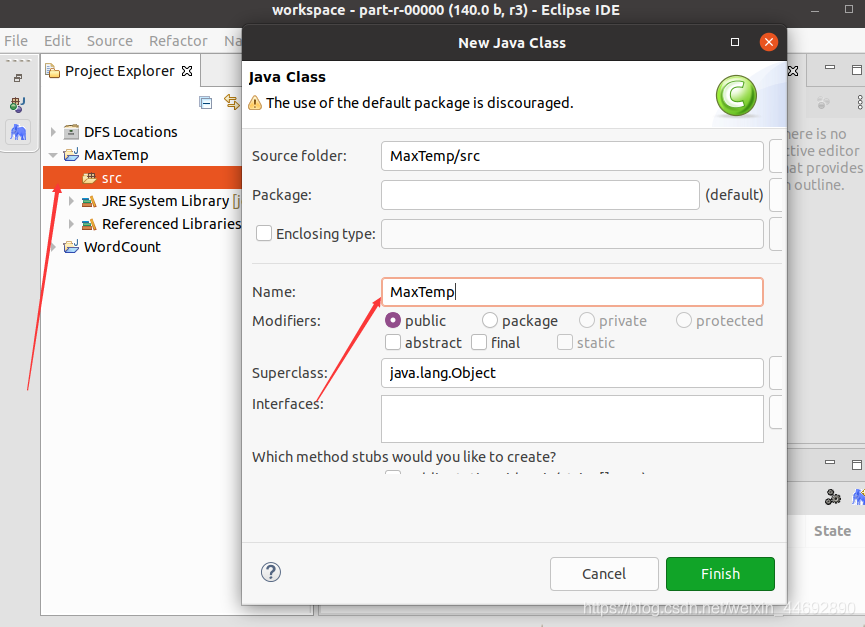Click the Name field containing MaxTemp
The height and width of the screenshot is (627, 865).
572,292
